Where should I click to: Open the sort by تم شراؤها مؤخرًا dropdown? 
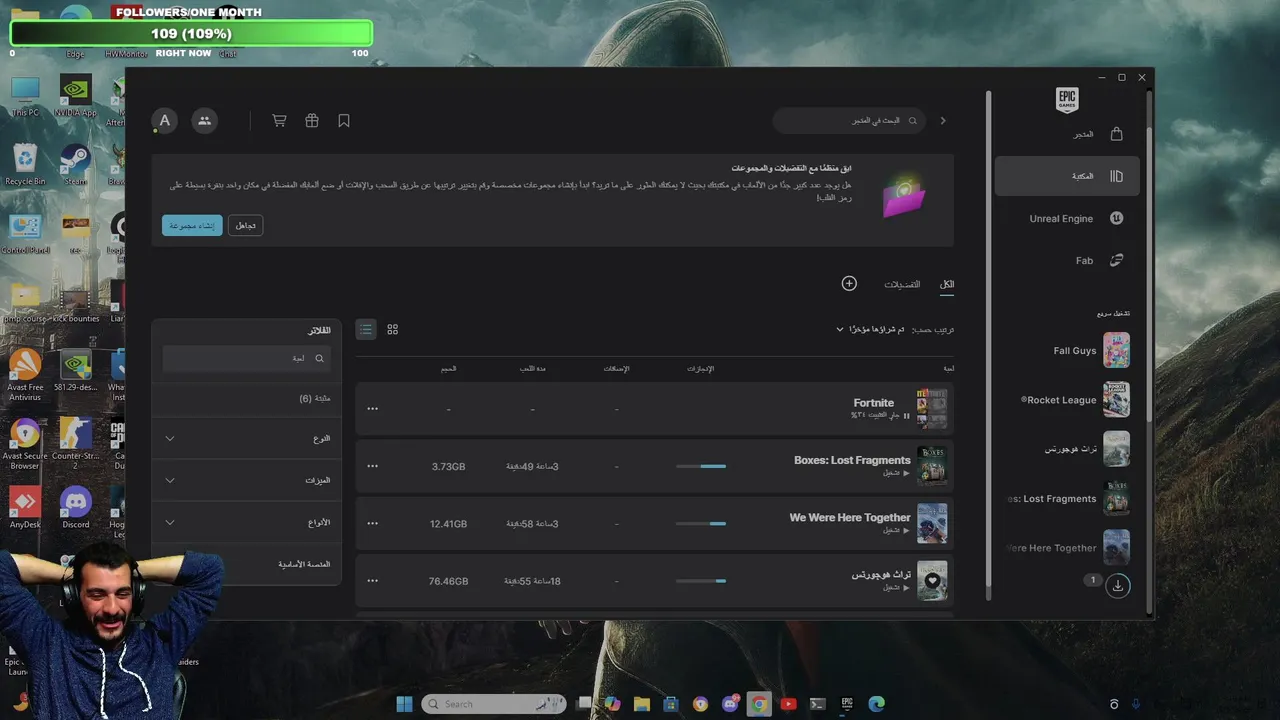870,329
